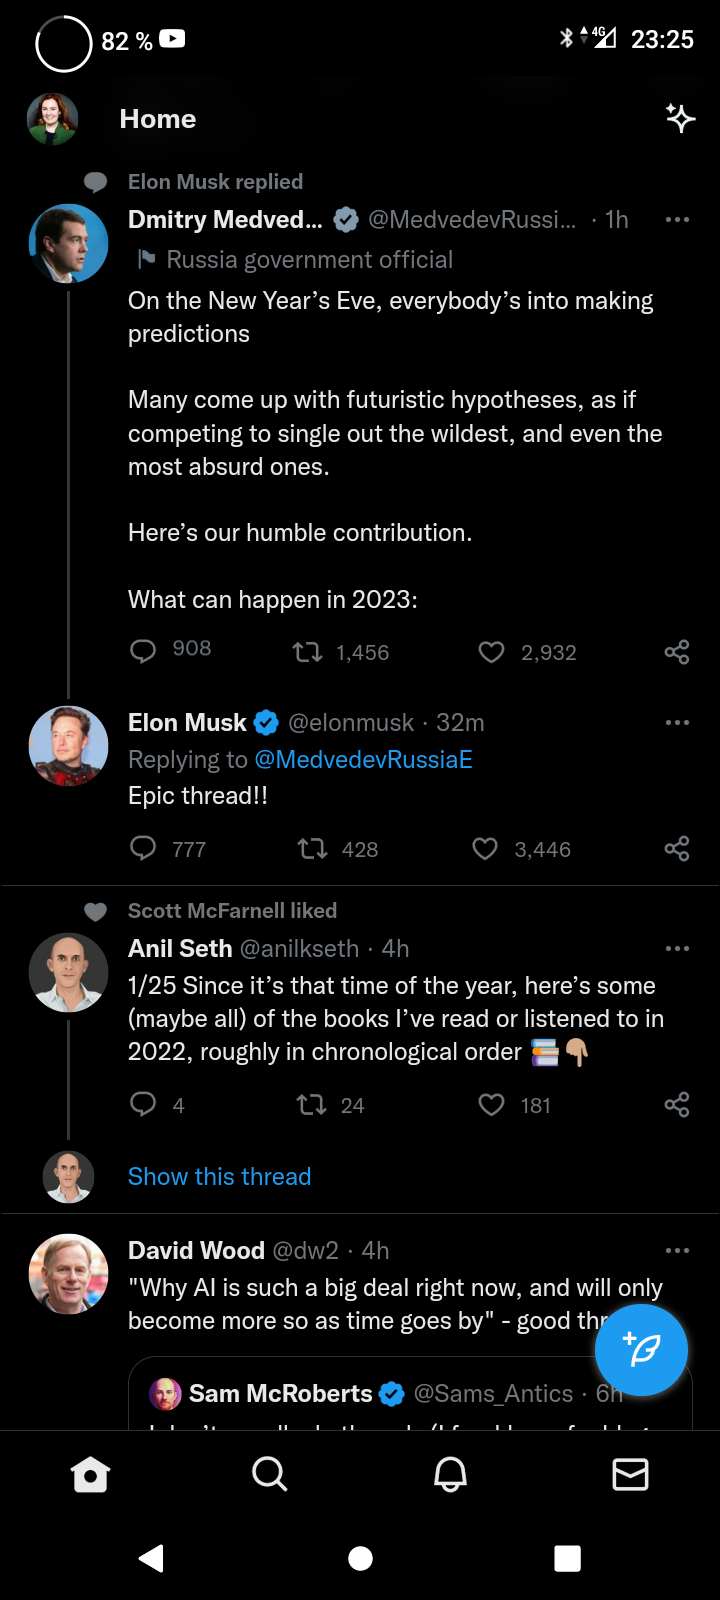
Task: Like Dmitry Medvedev's predictions tweet
Action: click(491, 653)
